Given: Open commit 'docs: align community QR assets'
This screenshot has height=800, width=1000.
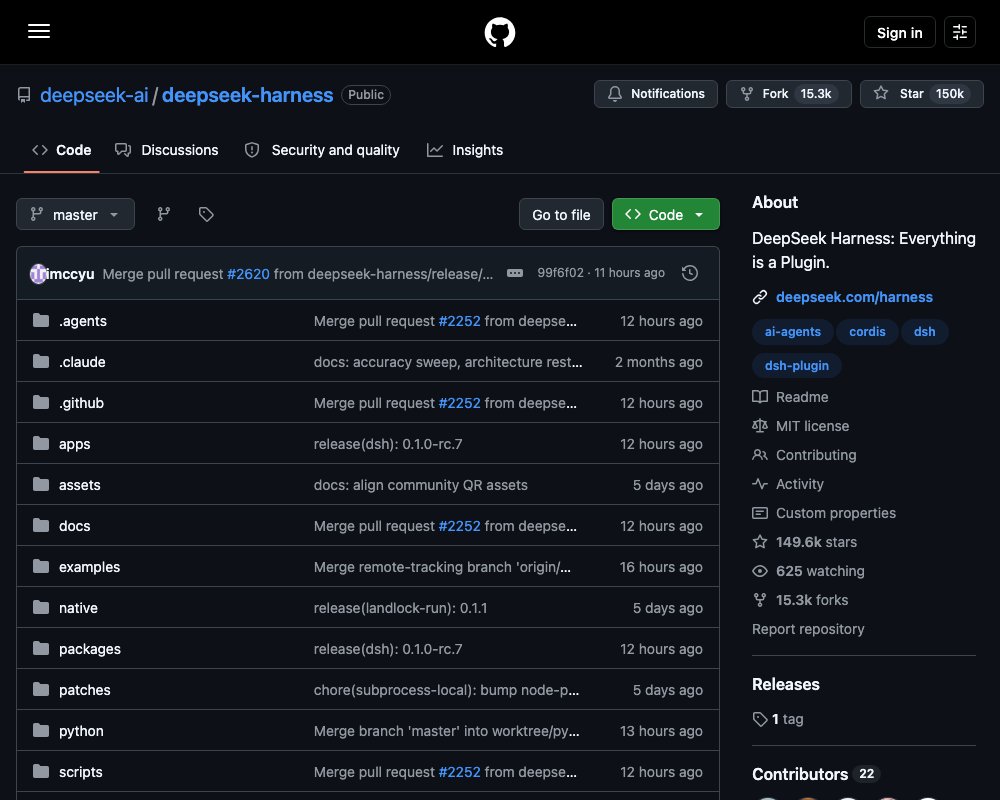Looking at the screenshot, I should [x=420, y=485].
